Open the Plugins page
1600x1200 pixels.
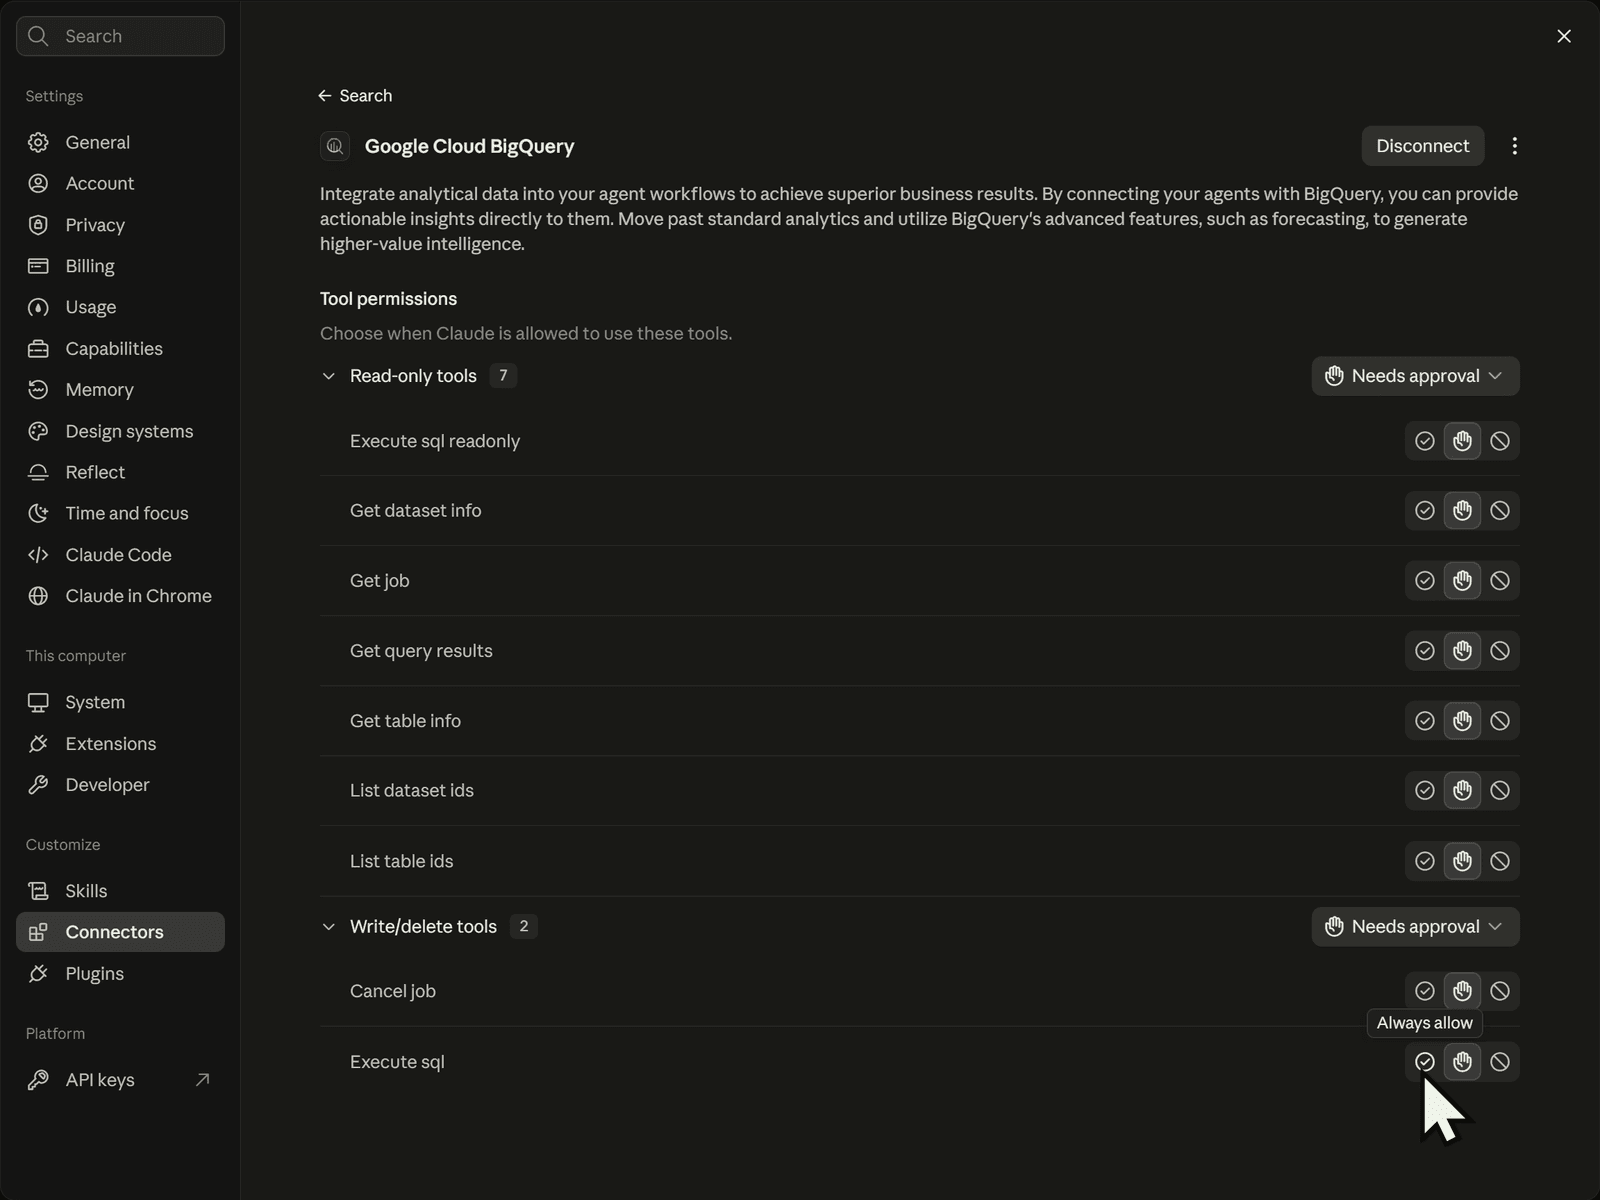pos(120,974)
